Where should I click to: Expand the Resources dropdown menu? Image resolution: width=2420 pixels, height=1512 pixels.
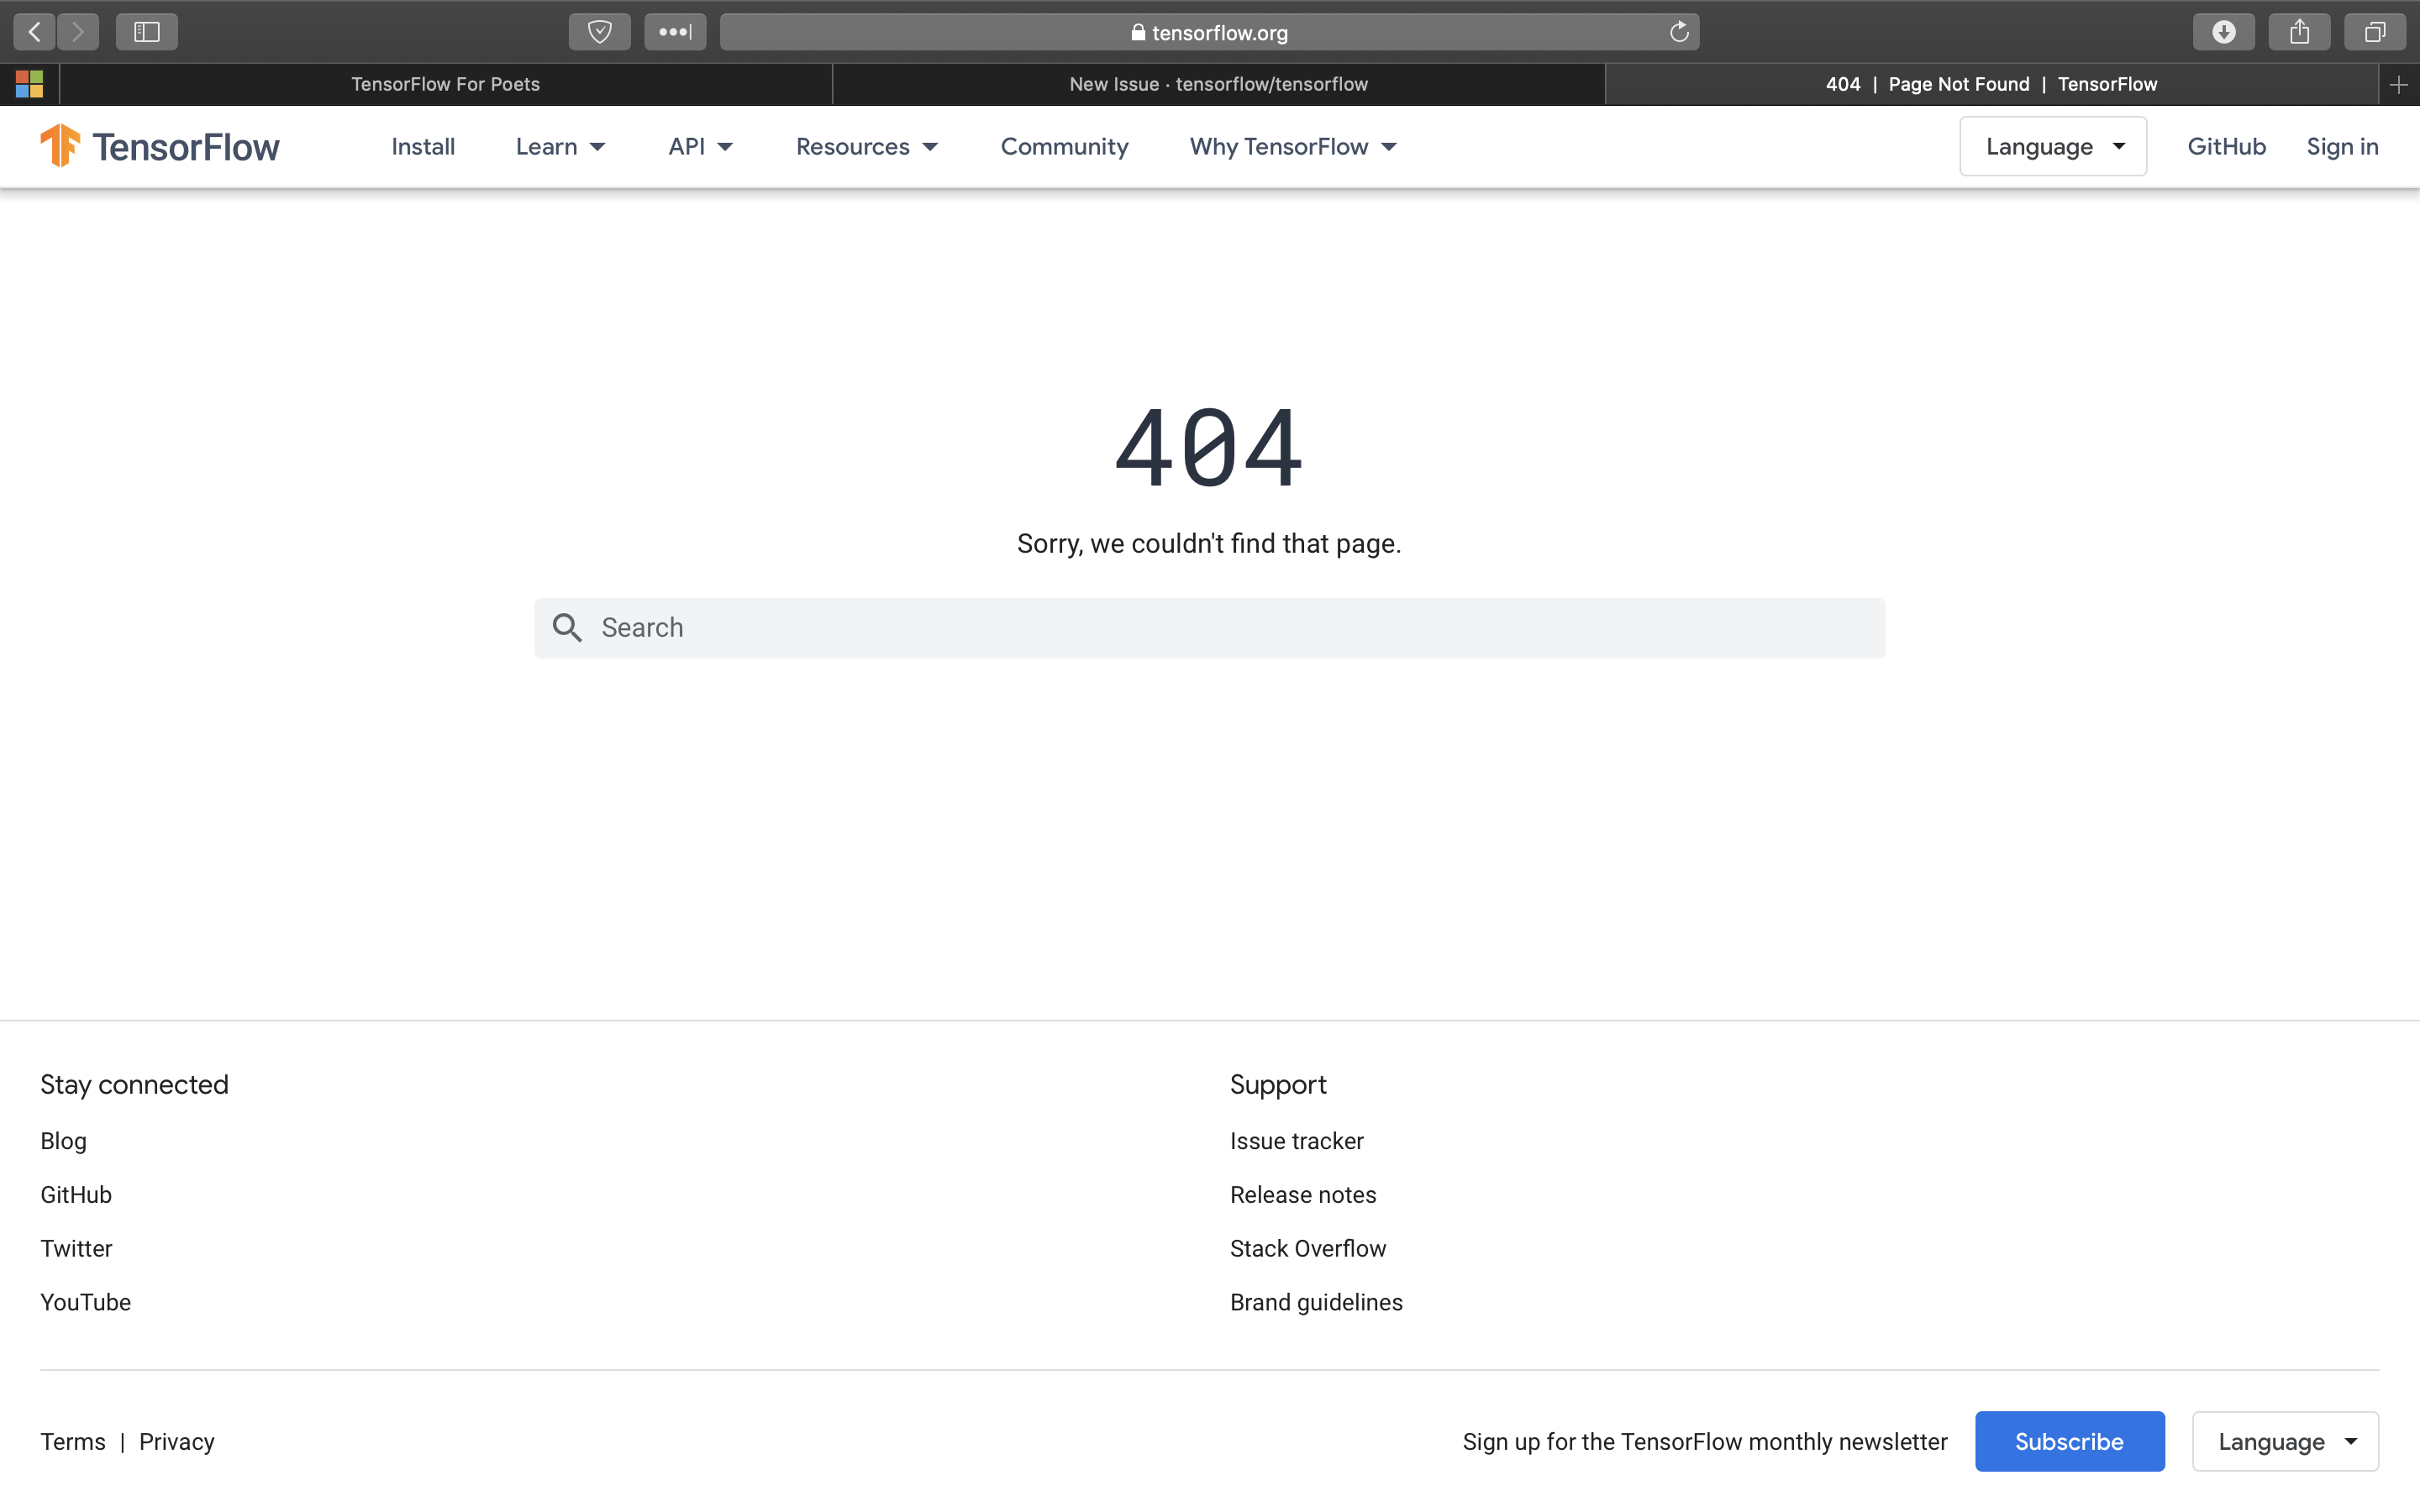pyautogui.click(x=866, y=146)
